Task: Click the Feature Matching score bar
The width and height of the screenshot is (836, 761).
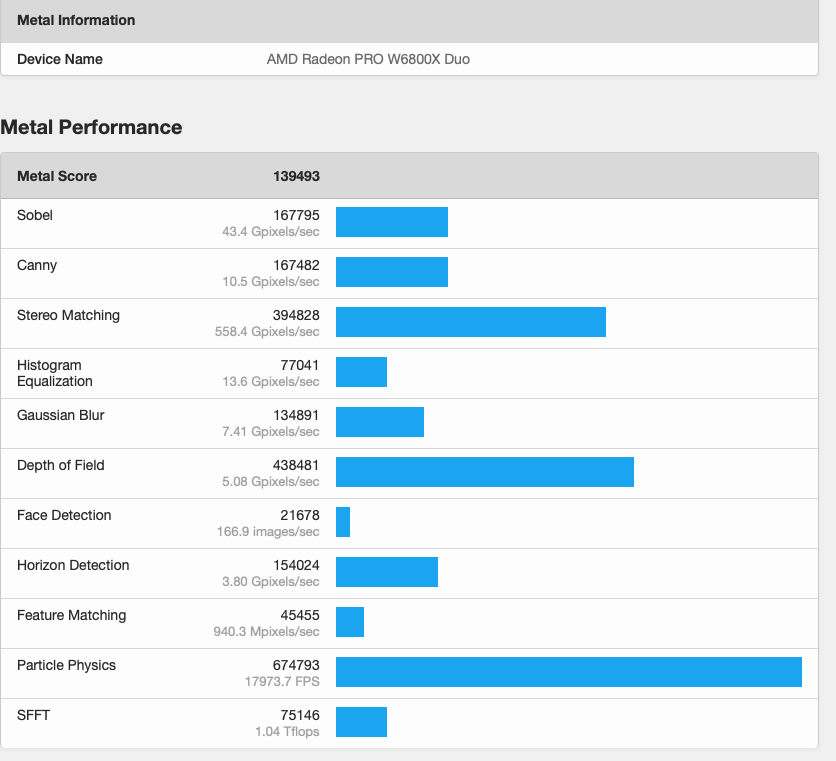Action: (350, 622)
